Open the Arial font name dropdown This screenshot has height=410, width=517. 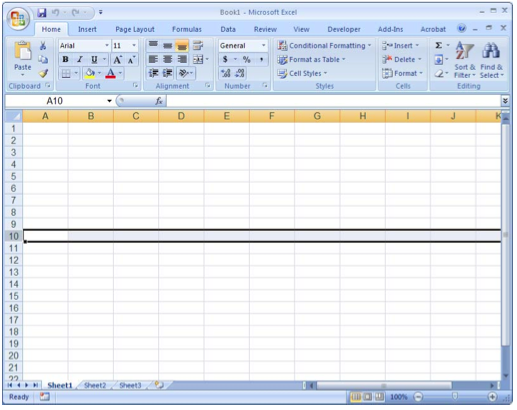click(x=107, y=45)
